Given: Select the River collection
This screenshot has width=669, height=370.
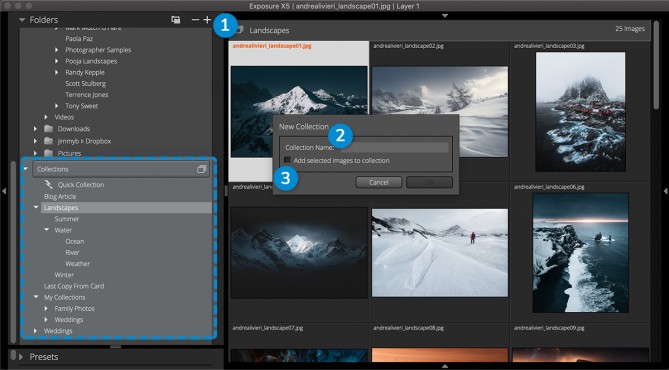Looking at the screenshot, I should click(73, 252).
